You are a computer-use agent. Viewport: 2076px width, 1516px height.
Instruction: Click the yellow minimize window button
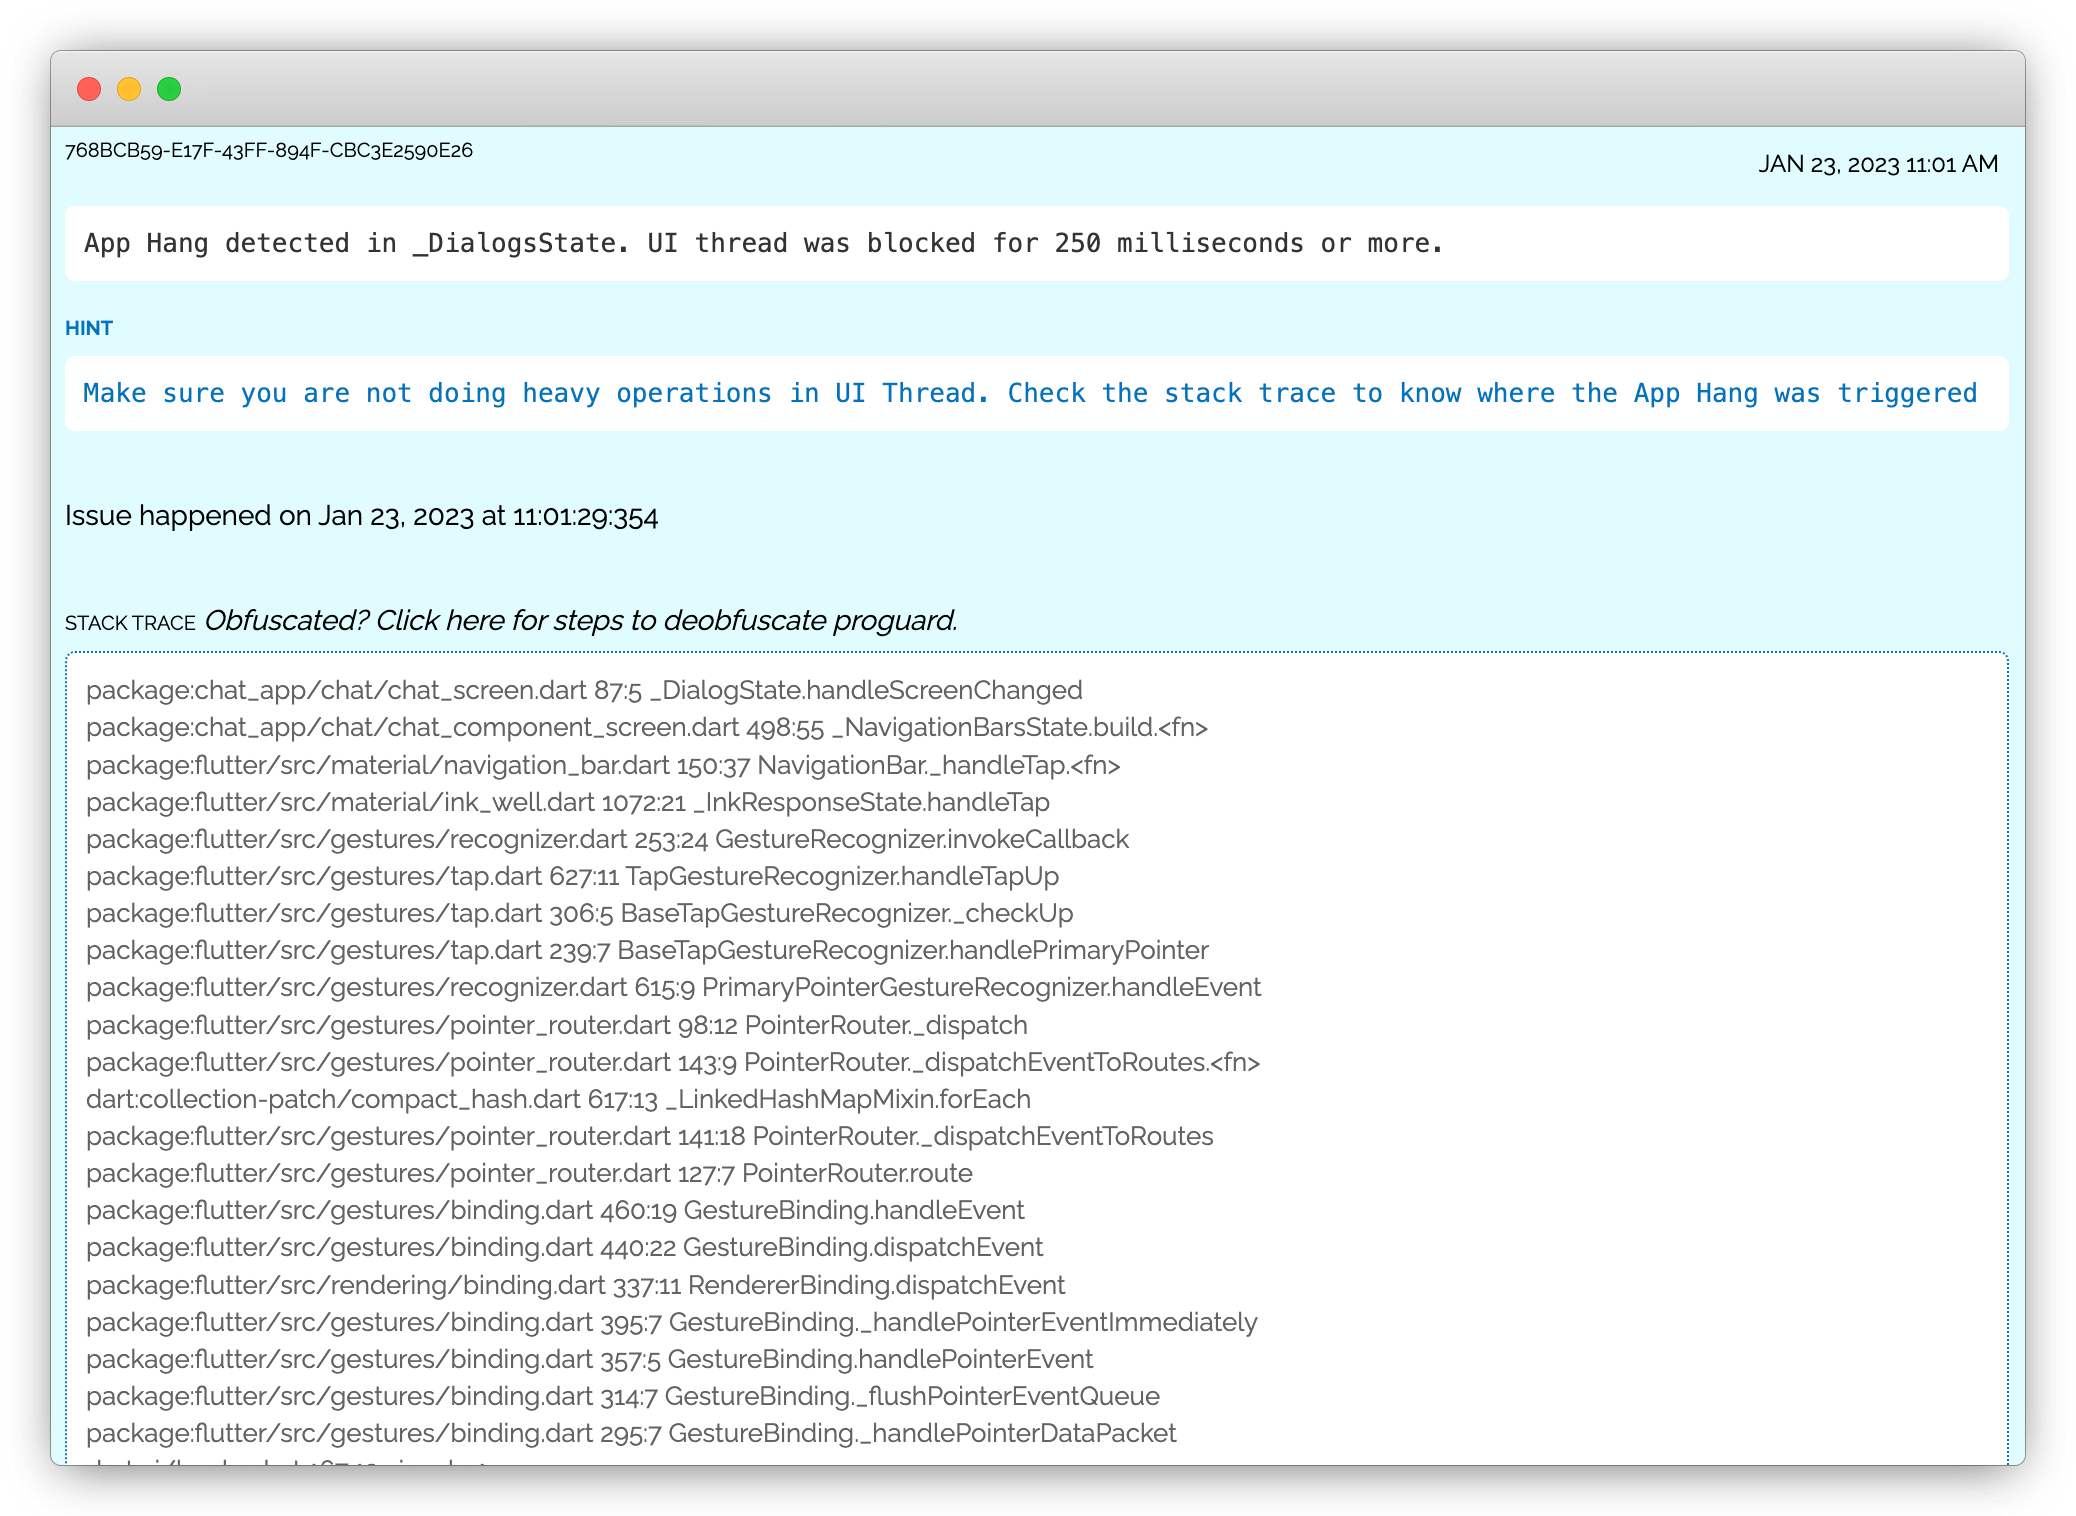(x=129, y=89)
